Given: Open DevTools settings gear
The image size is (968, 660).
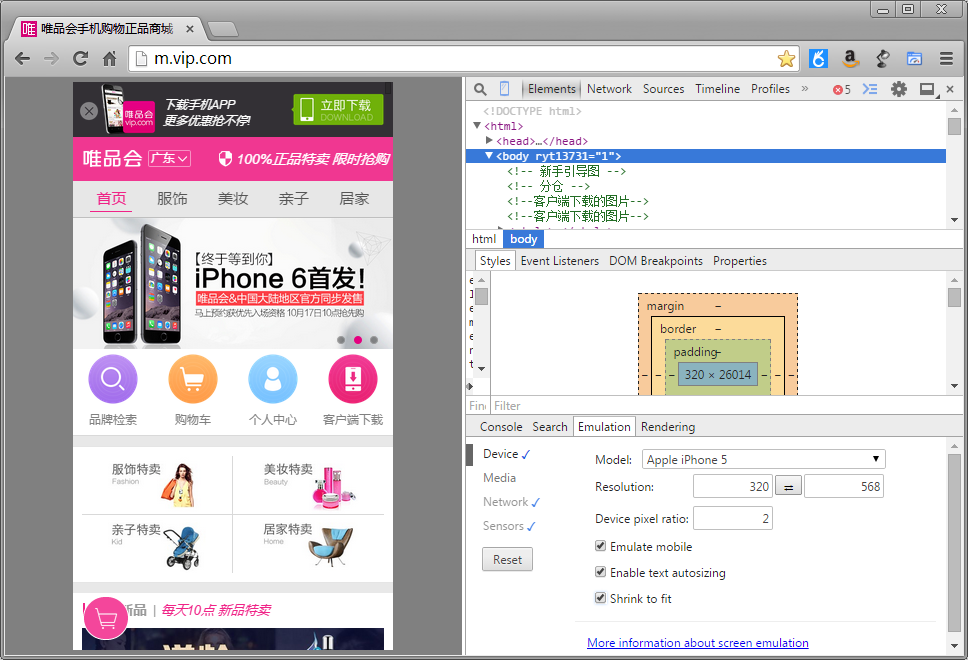Looking at the screenshot, I should tap(899, 89).
